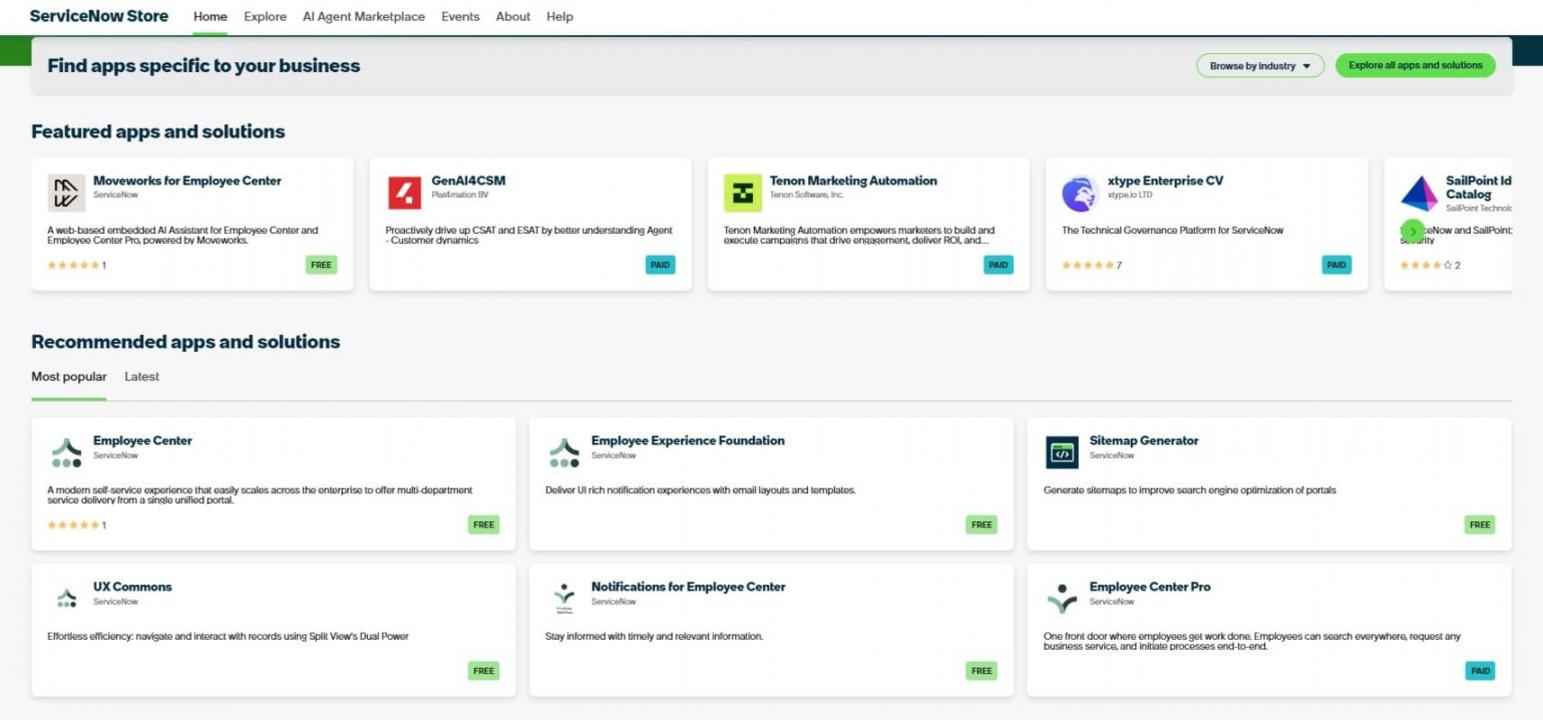
Task: Click 'The Technical Governance Platform for ServiceNow' text
Action: [x=1172, y=230]
